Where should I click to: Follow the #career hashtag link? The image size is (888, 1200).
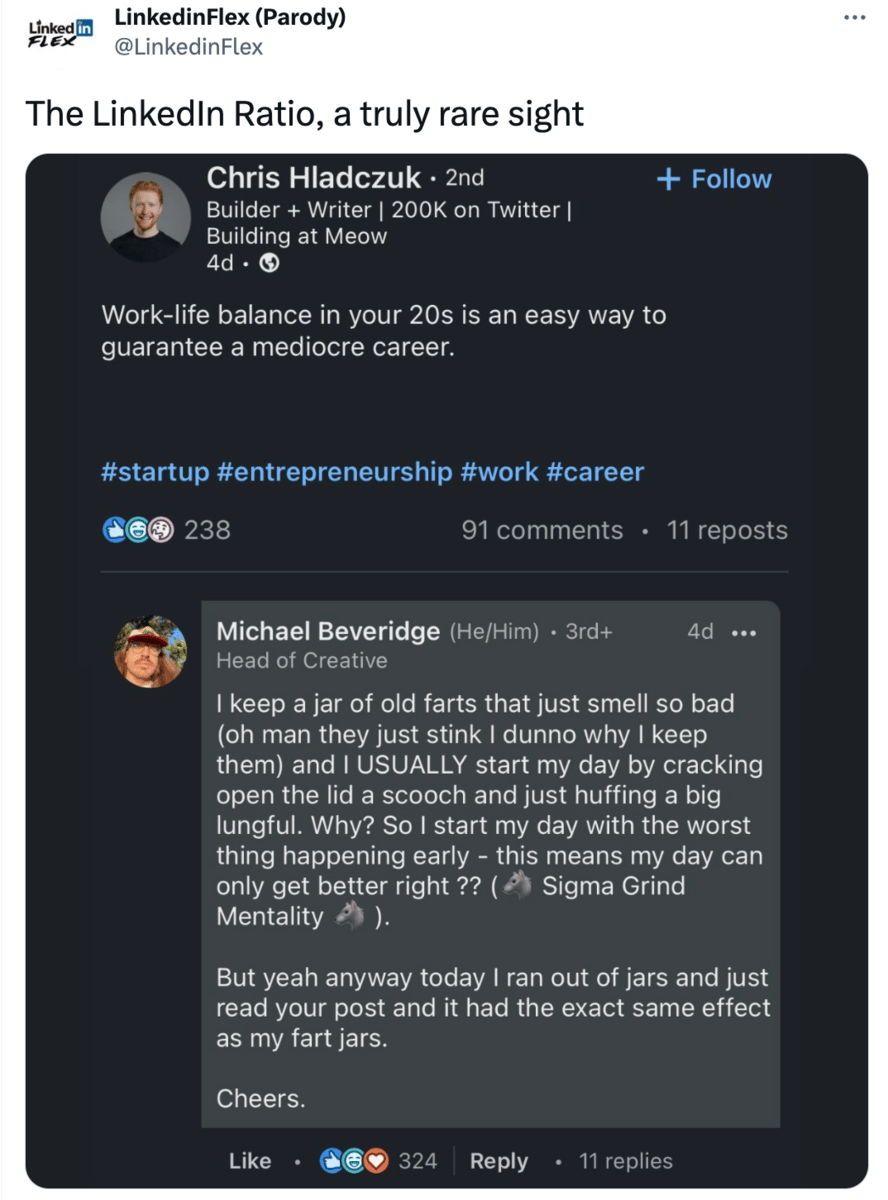coord(595,472)
